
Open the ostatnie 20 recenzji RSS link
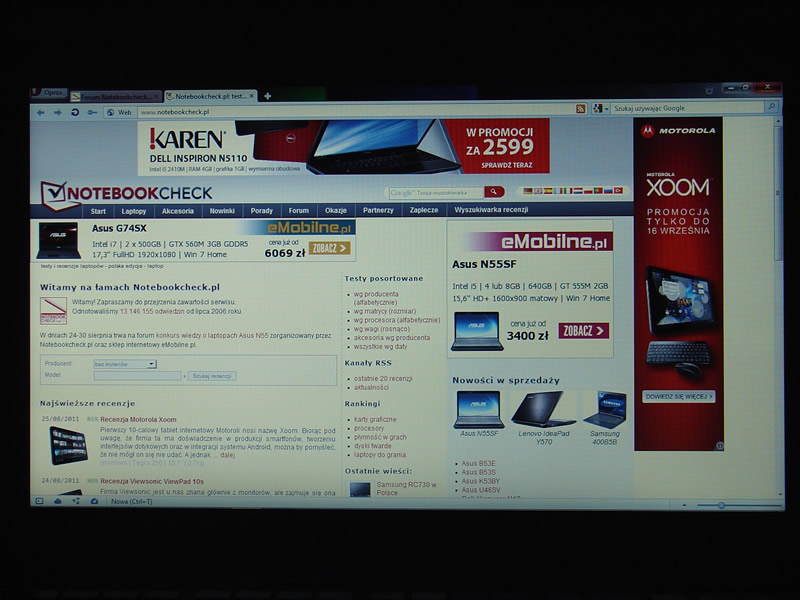[383, 379]
